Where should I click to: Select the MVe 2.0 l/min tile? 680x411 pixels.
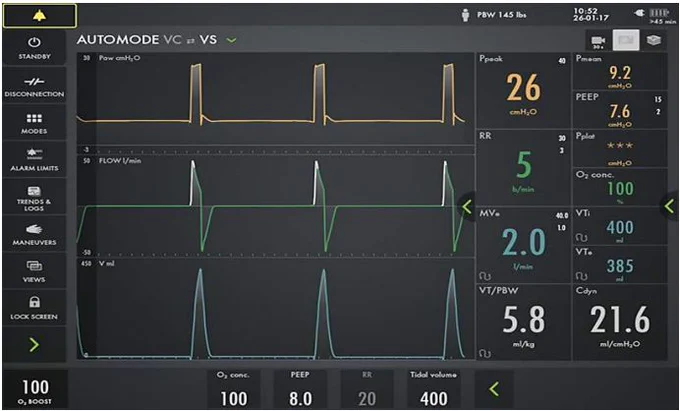tap(524, 245)
